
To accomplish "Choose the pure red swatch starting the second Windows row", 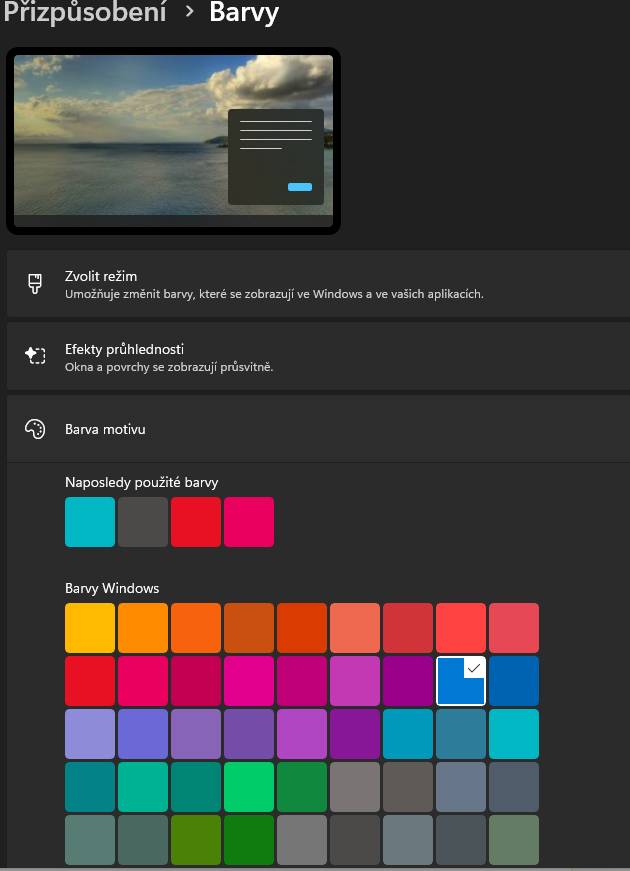I will point(90,681).
